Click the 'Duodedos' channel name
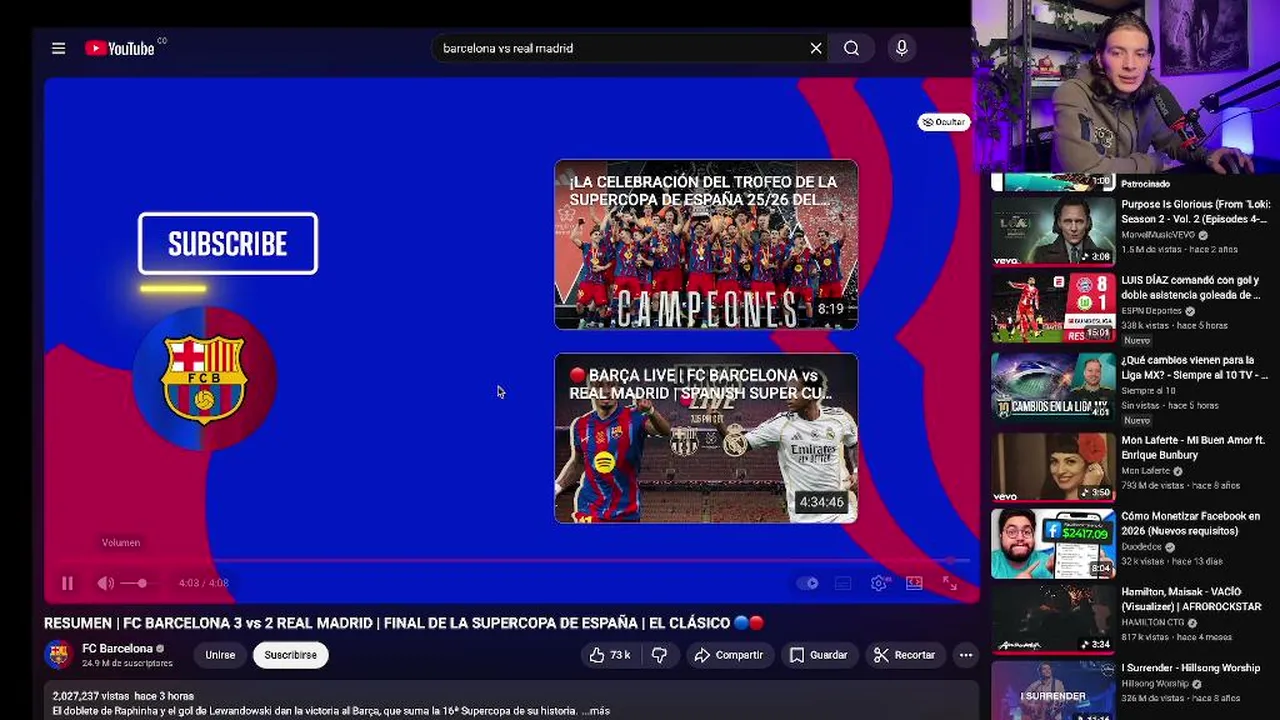 [x=1142, y=547]
